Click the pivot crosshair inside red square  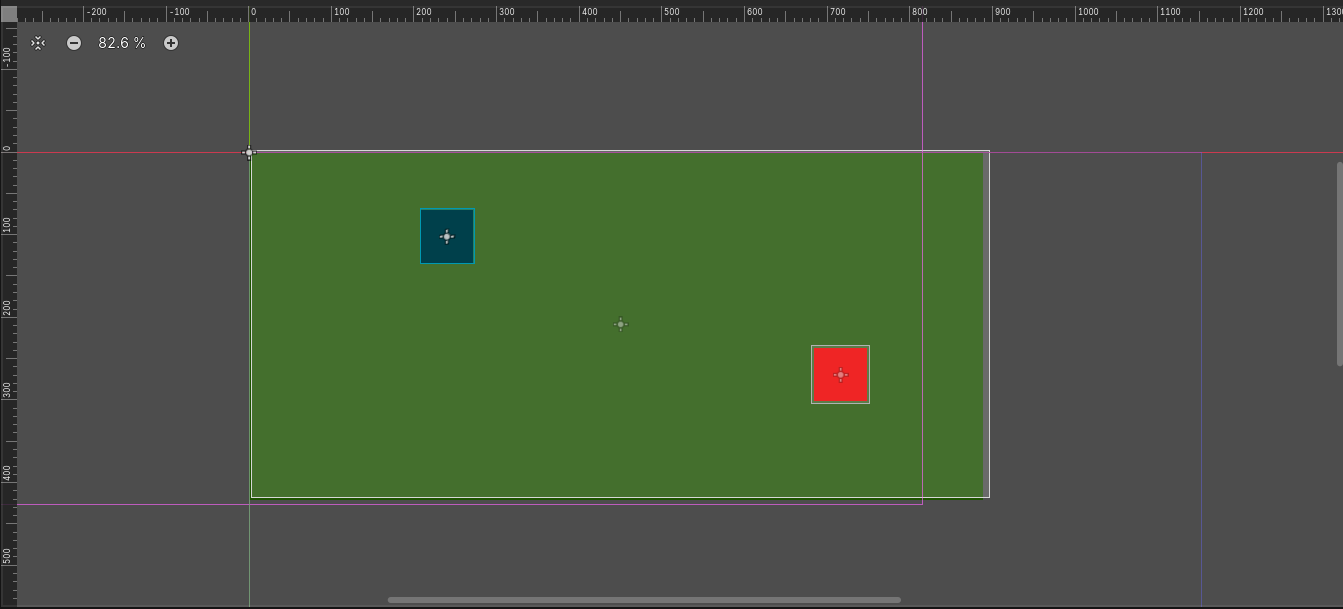[840, 375]
